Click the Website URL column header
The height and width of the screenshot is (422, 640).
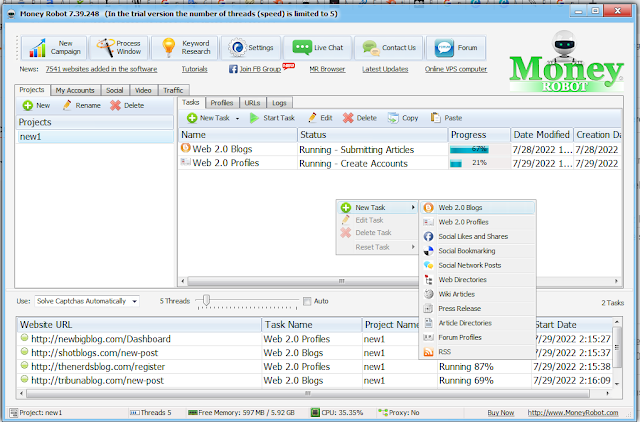pyautogui.click(x=140, y=325)
